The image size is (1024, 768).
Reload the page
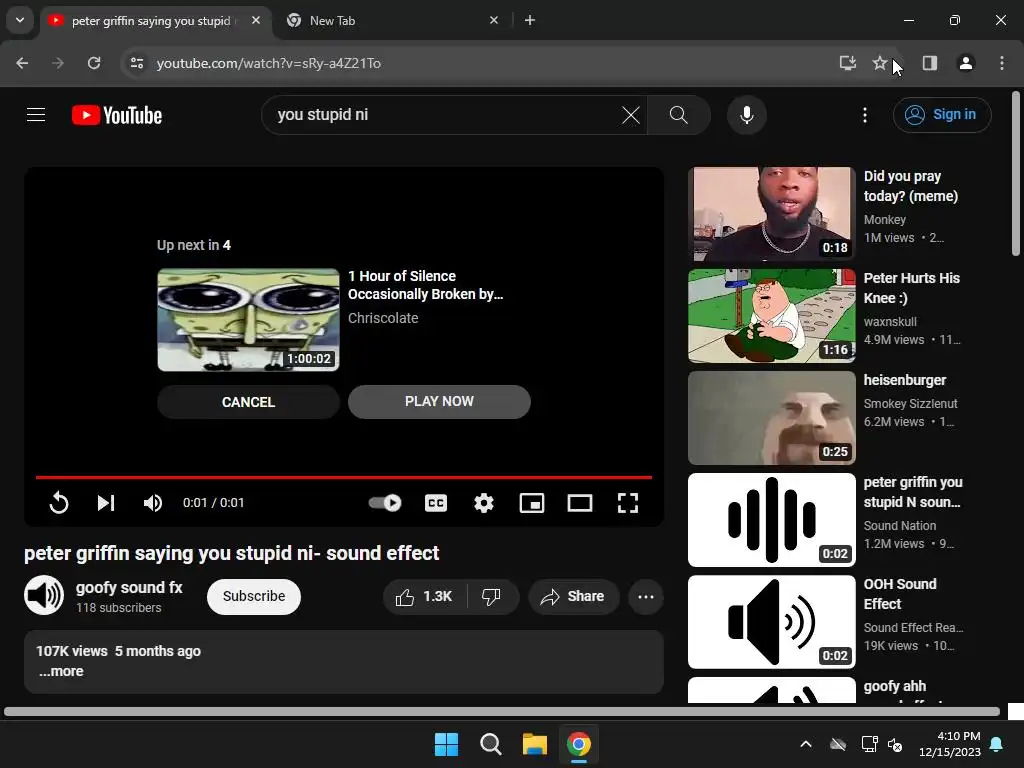94,63
